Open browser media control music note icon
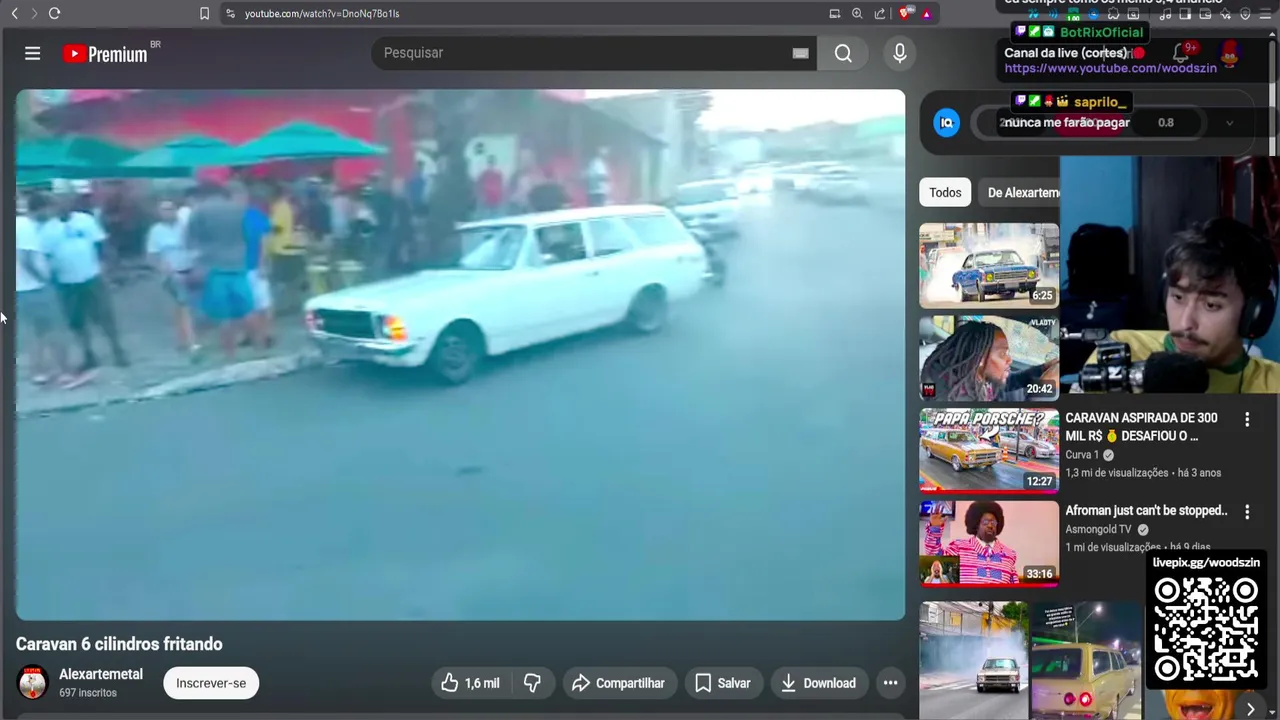Image resolution: width=1280 pixels, height=720 pixels. (1165, 14)
